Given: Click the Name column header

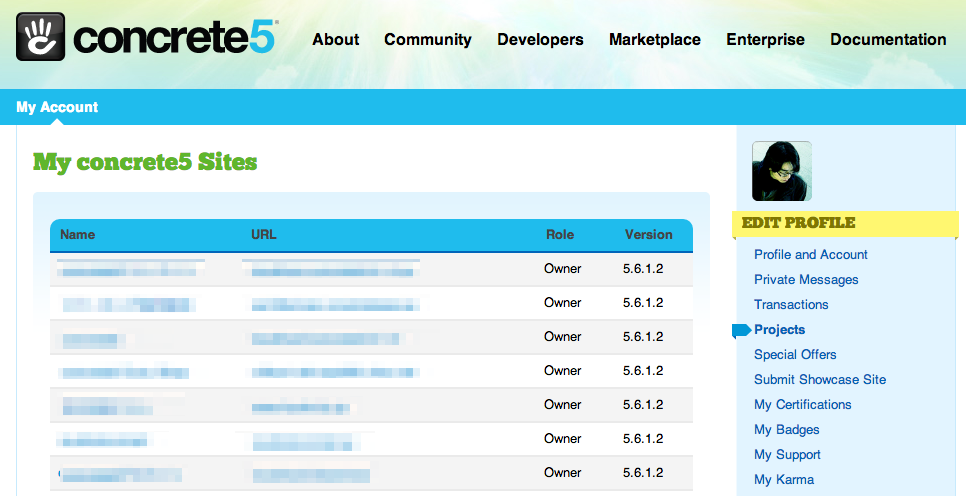Looking at the screenshot, I should click(78, 235).
